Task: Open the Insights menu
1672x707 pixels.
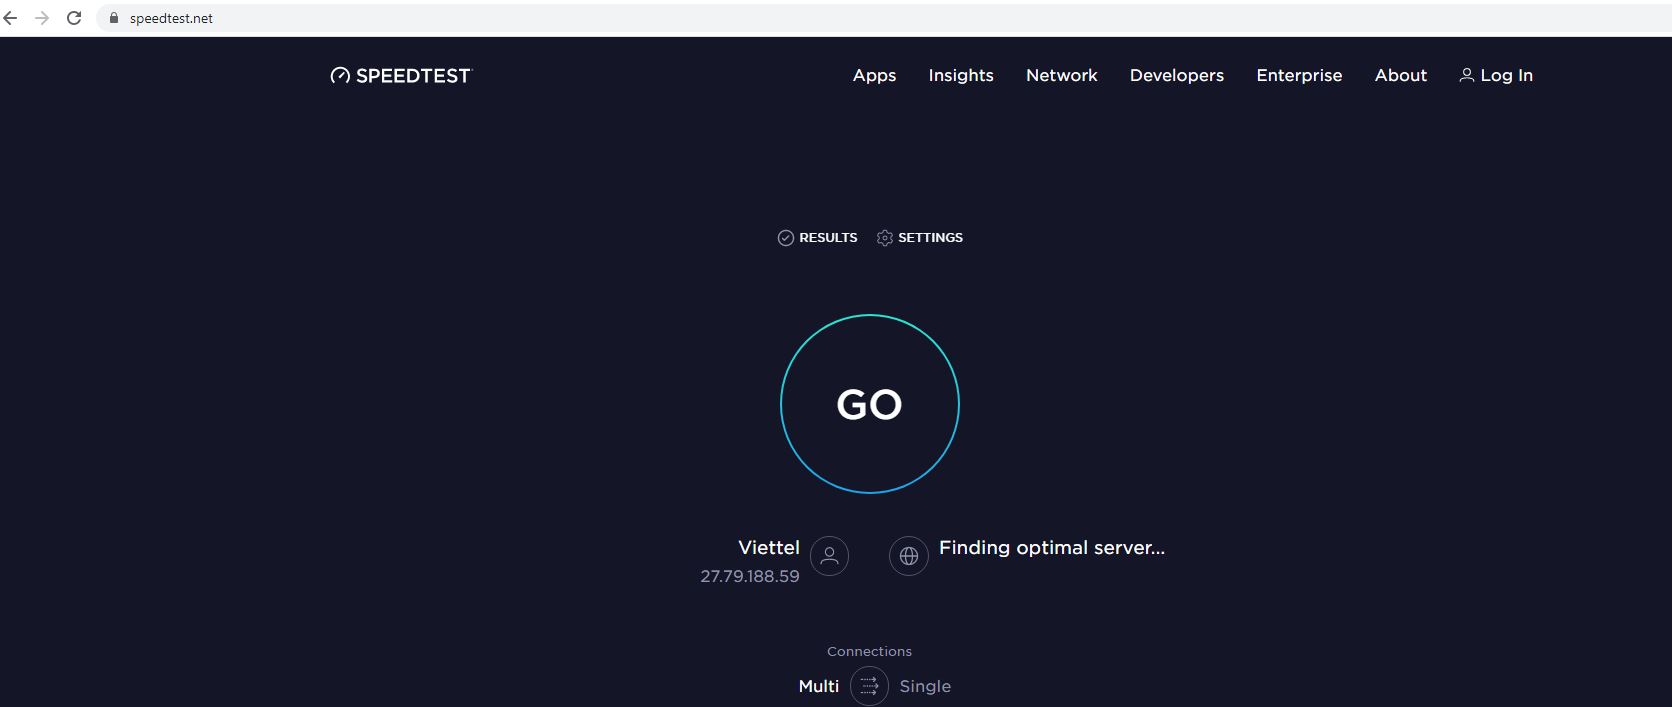Action: point(961,75)
